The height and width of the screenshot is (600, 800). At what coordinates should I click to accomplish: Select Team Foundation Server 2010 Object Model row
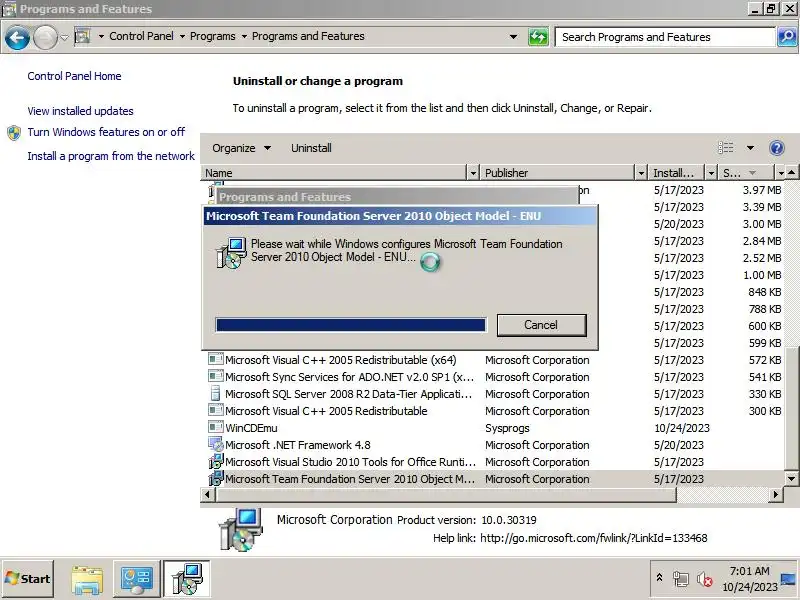coord(492,479)
